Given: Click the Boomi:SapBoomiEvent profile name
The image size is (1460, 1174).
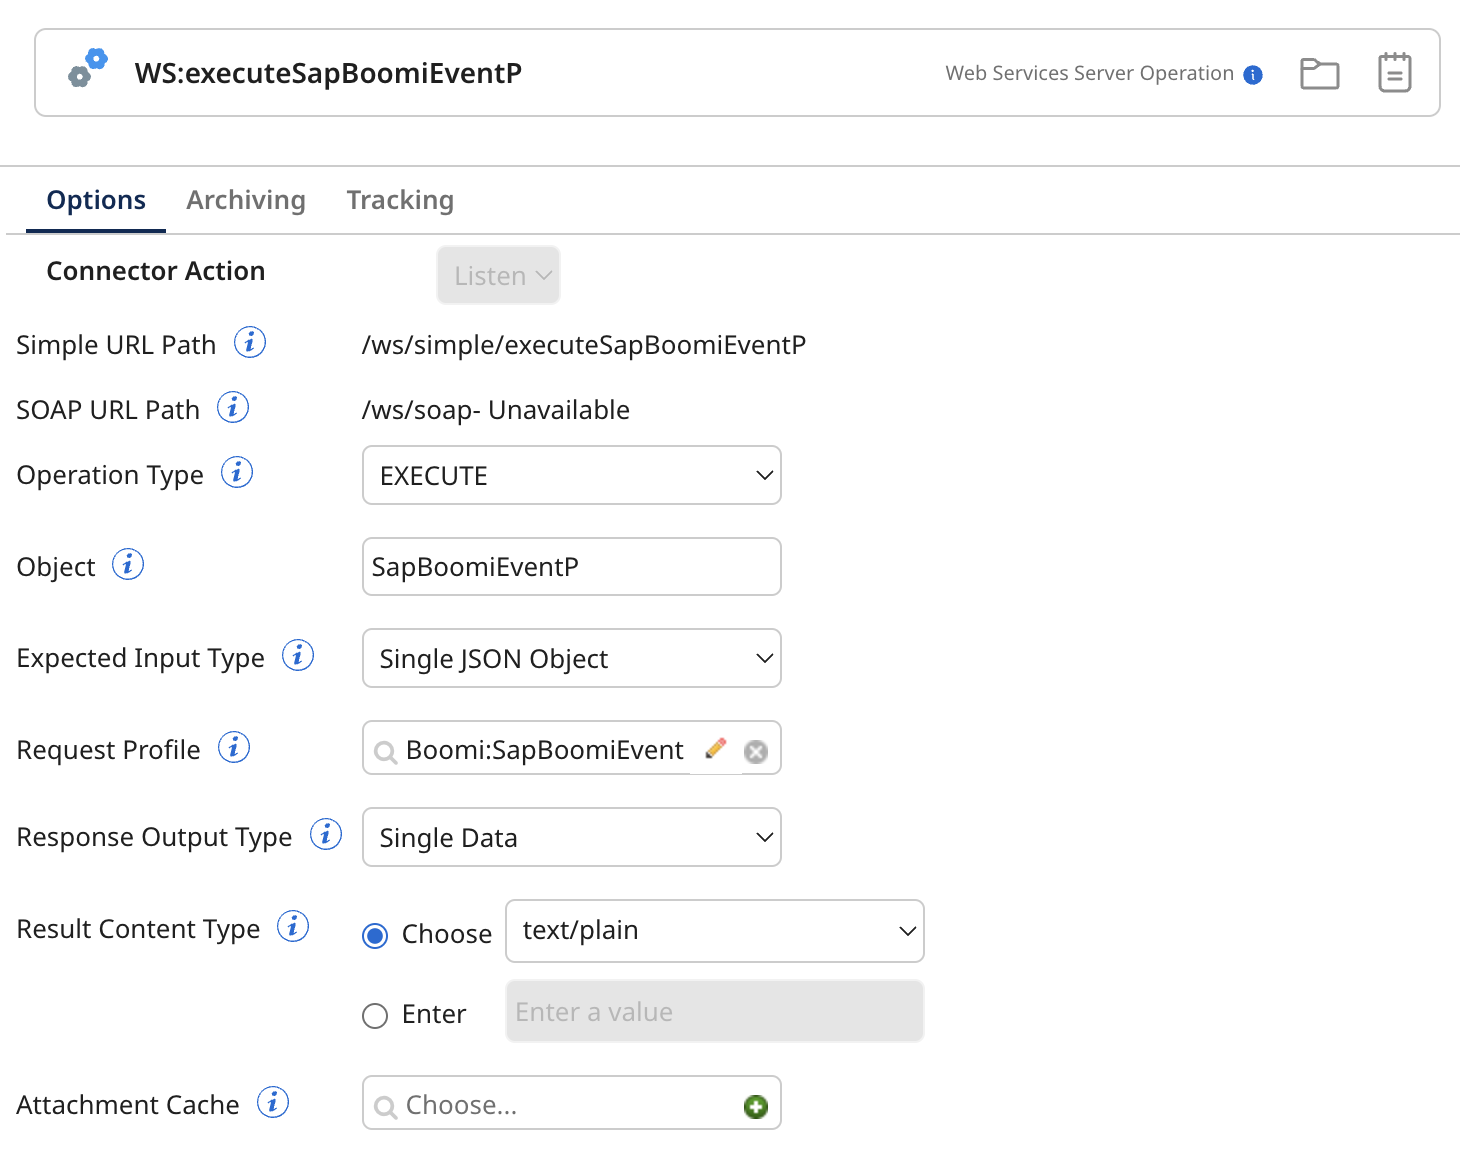Looking at the screenshot, I should (545, 750).
